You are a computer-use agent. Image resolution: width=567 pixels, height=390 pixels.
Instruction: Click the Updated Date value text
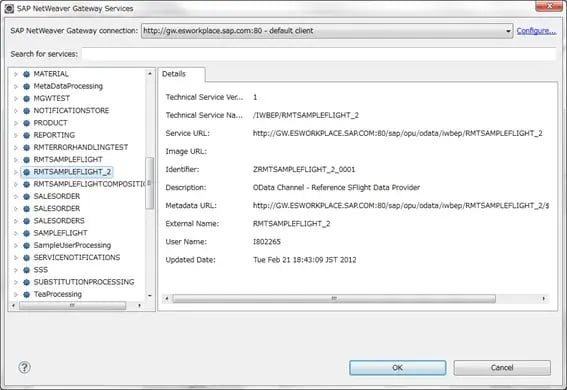[304, 260]
